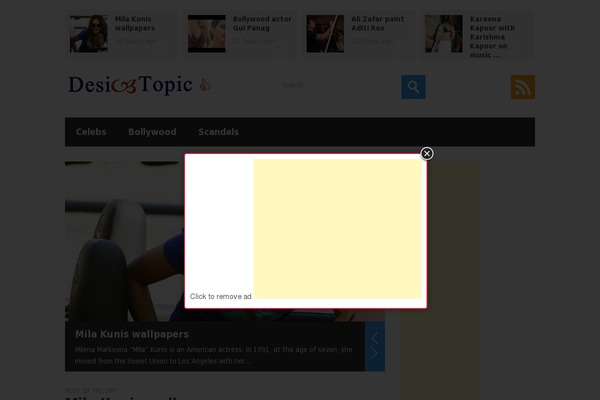The image size is (600, 400).
Task: Click the '11 hours ago' timestamp
Action: pyautogui.click(x=253, y=41)
